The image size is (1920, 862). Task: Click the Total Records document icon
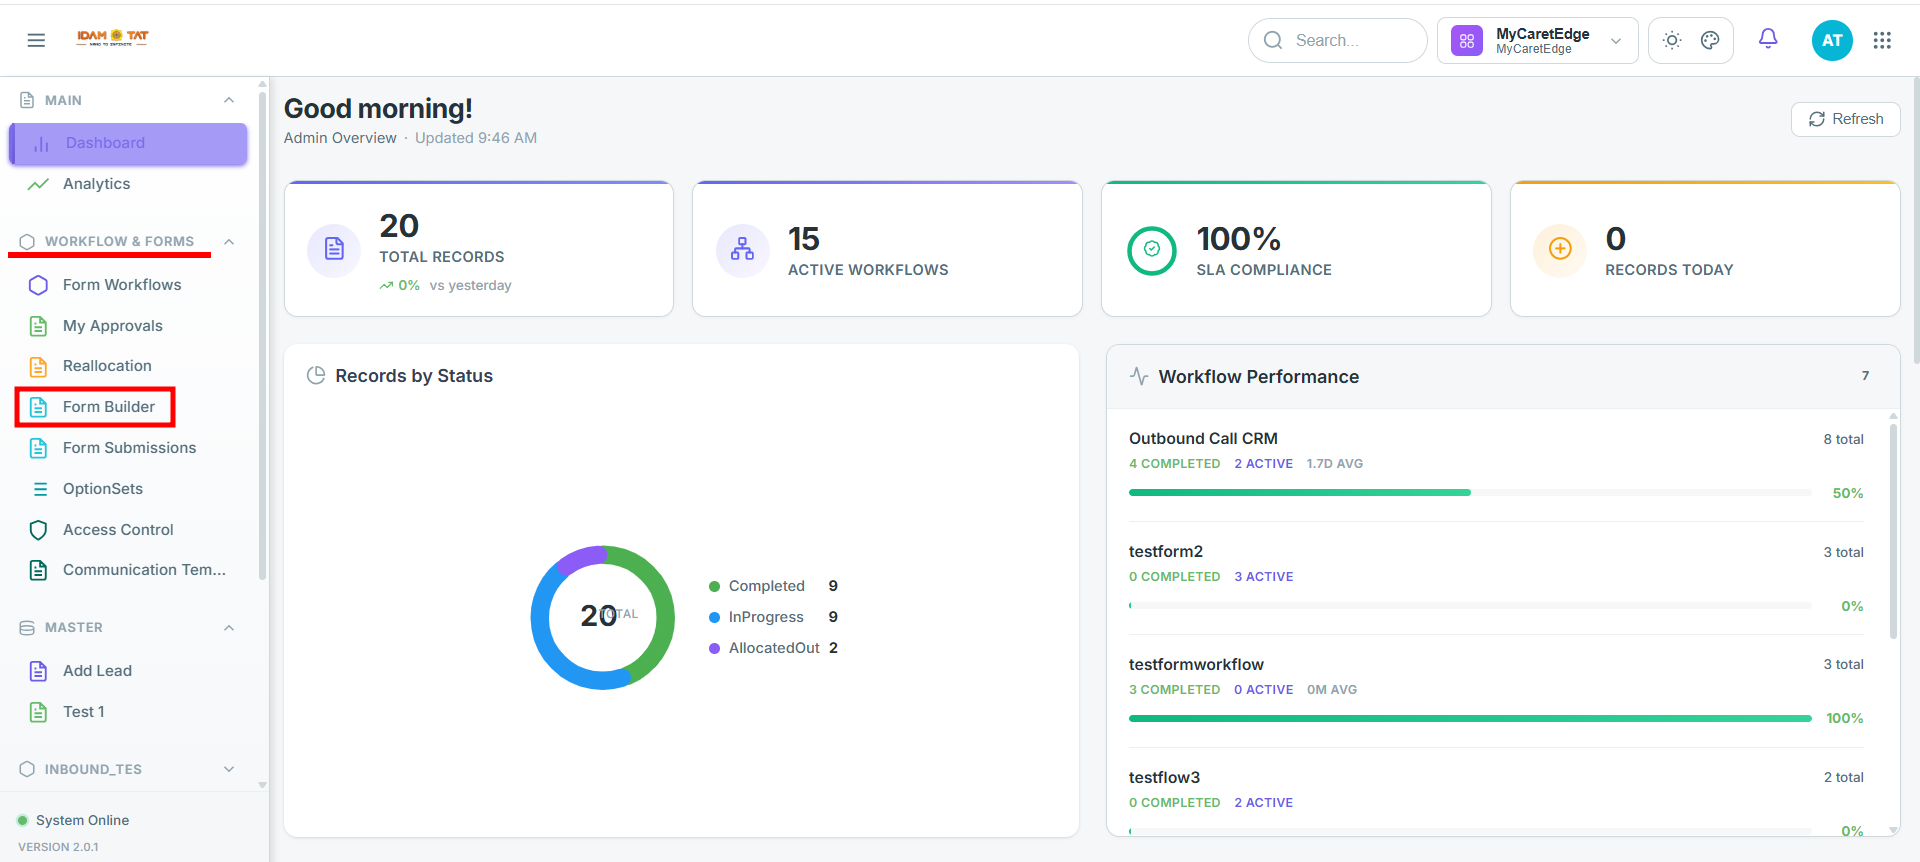point(334,249)
